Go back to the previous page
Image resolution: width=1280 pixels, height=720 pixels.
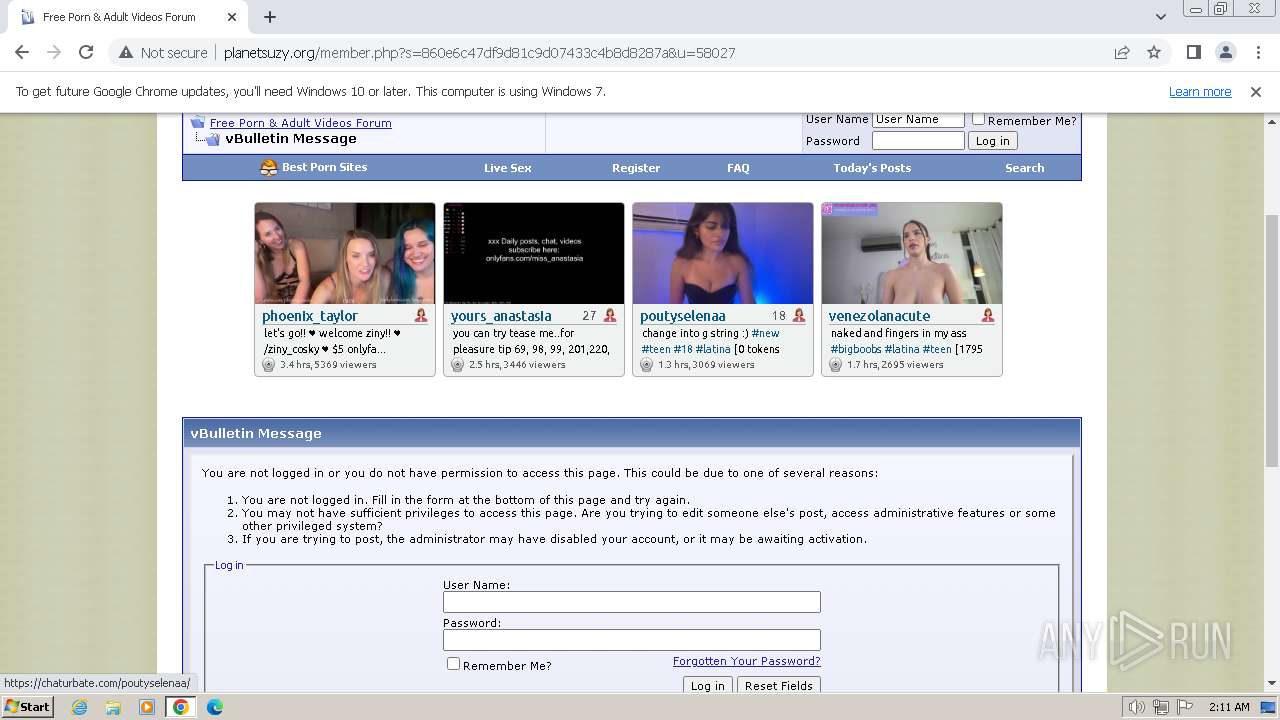[x=22, y=52]
